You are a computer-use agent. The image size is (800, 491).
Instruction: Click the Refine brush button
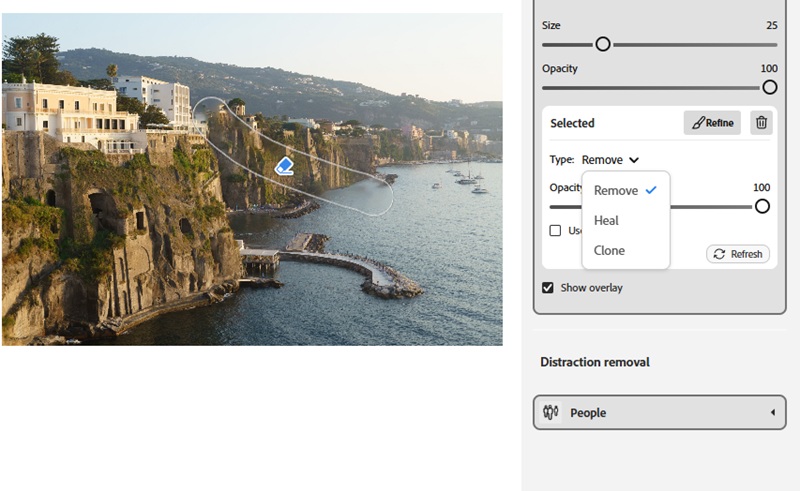pos(712,123)
